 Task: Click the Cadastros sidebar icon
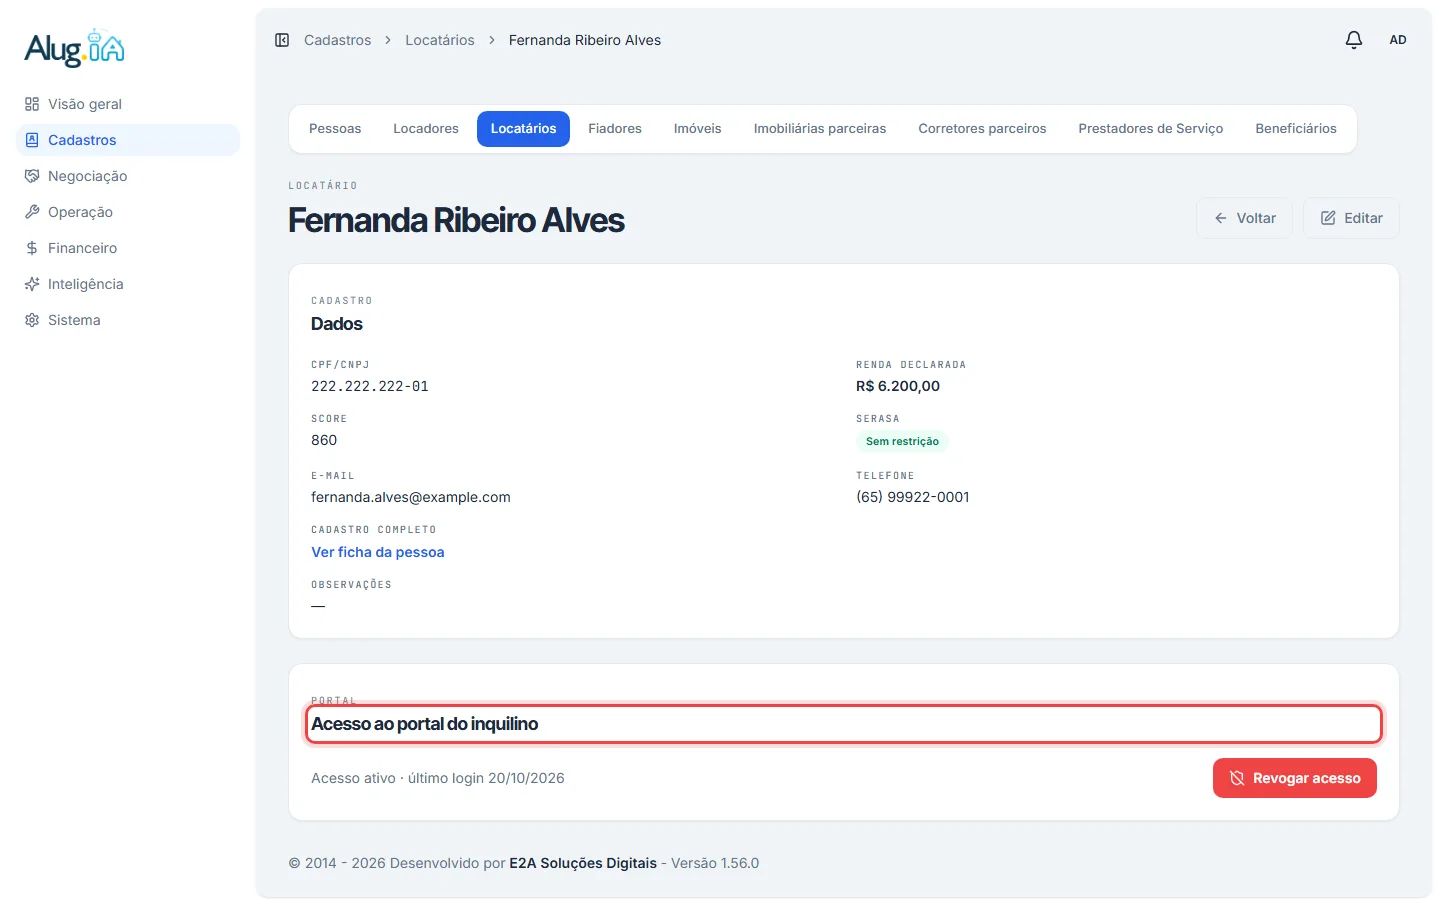(x=32, y=140)
